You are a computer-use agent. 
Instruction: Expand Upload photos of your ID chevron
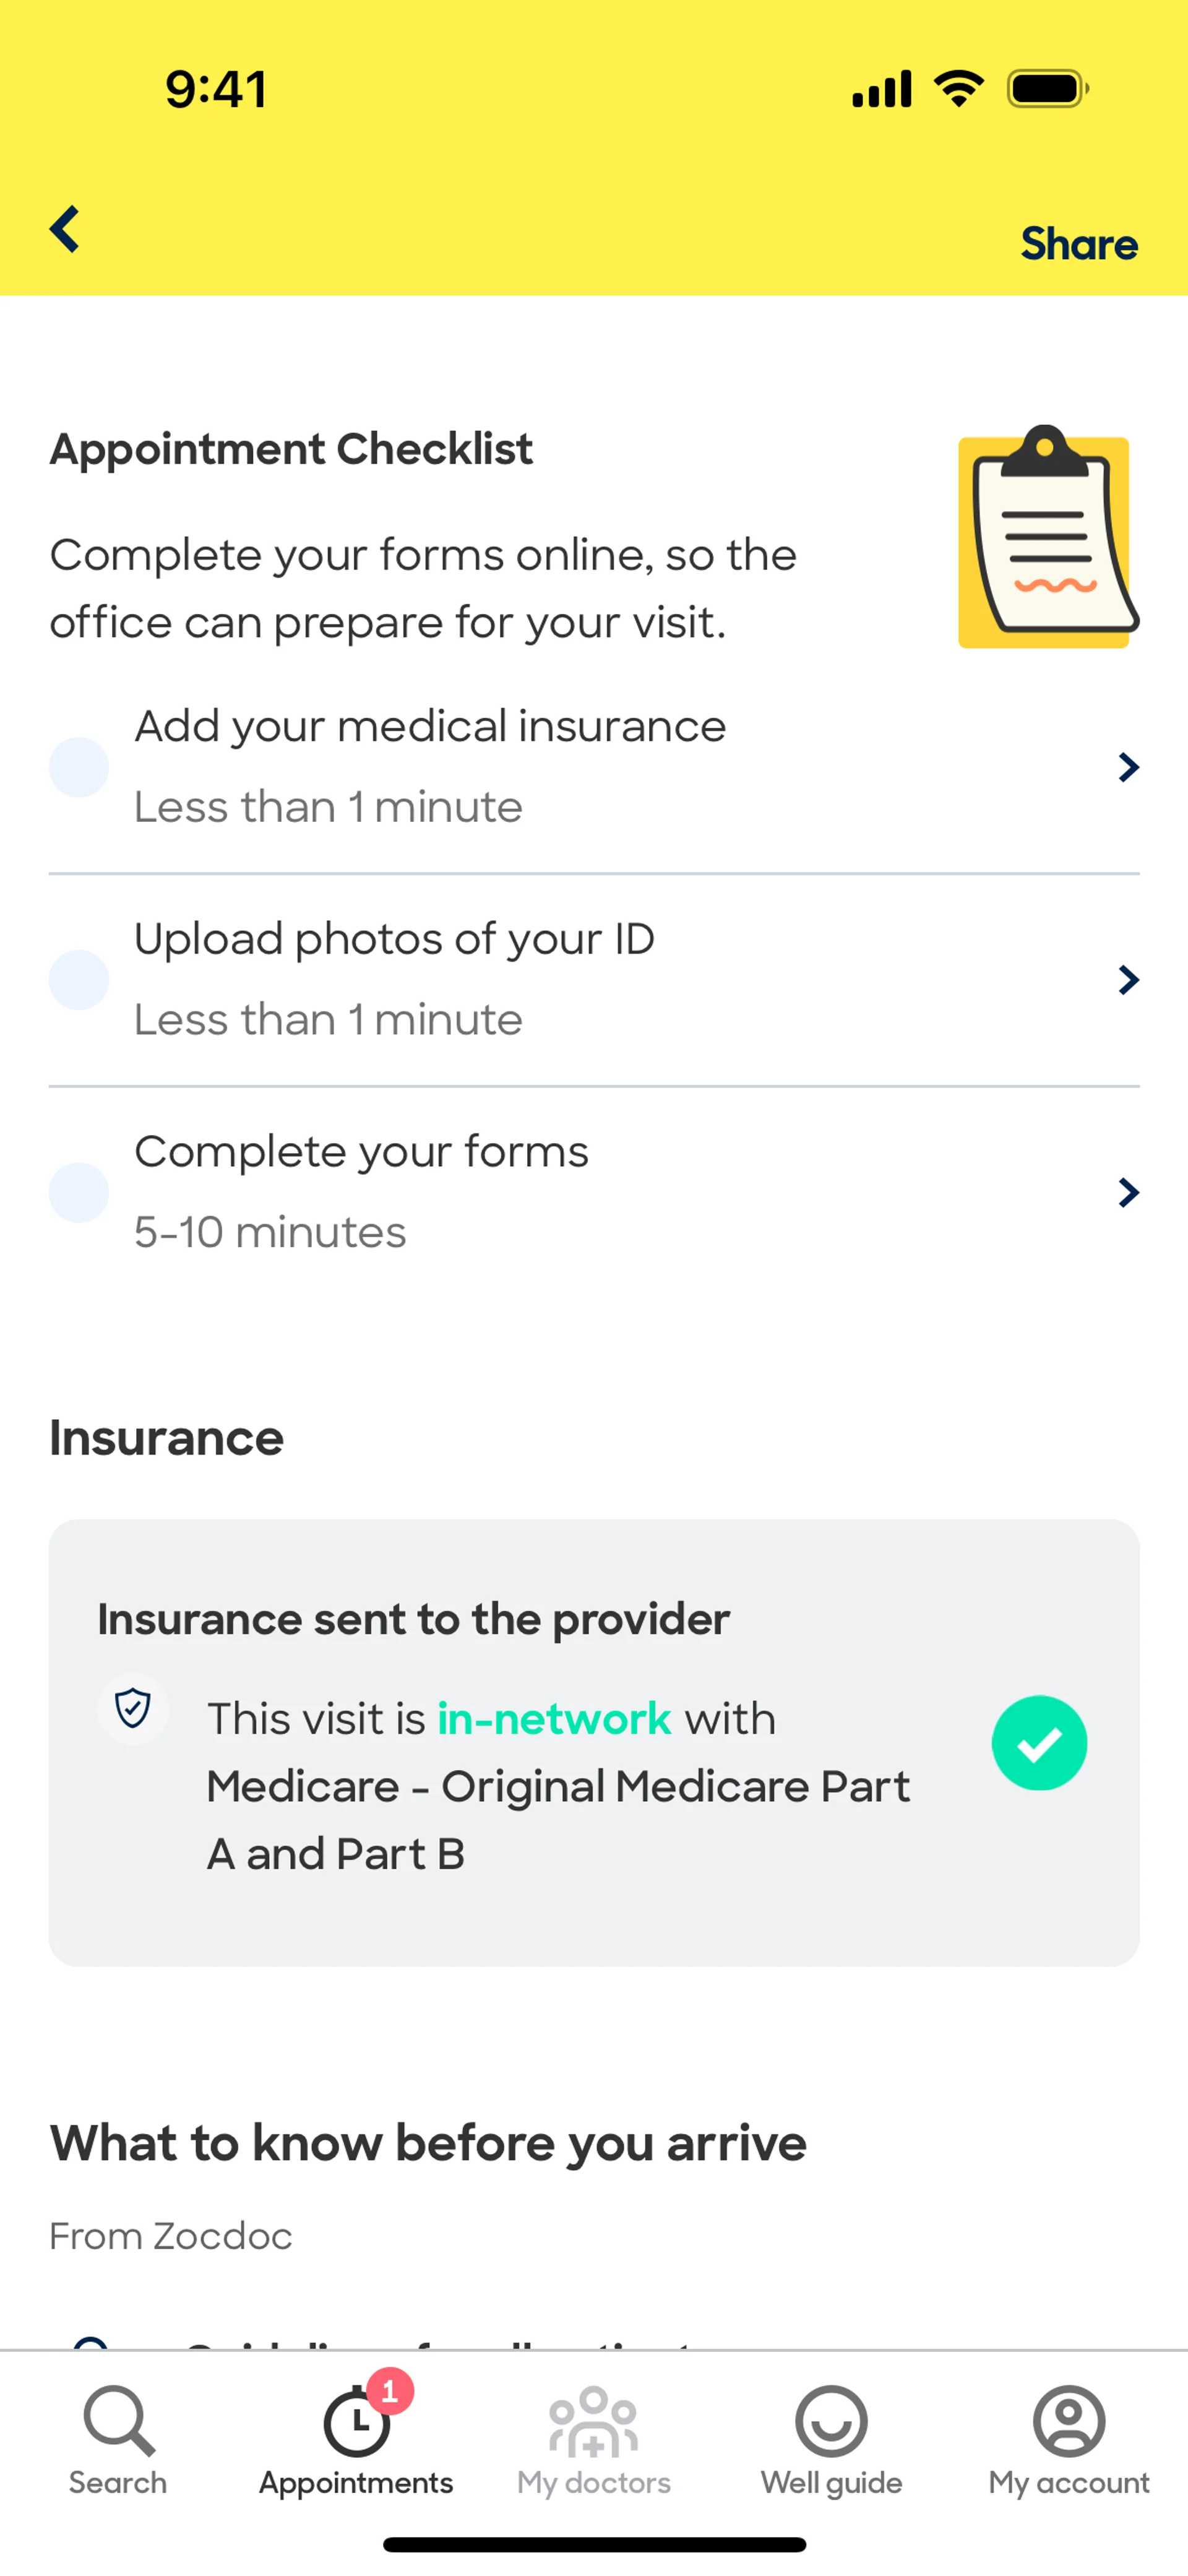coord(1128,980)
